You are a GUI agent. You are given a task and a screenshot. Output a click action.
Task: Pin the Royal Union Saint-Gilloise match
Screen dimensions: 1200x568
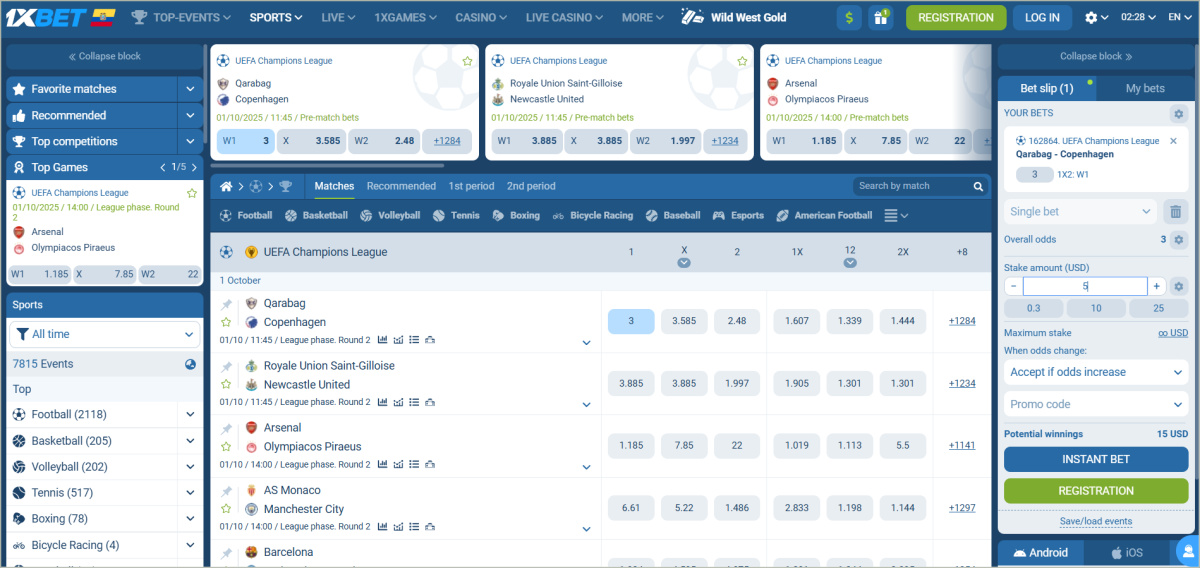coord(226,366)
